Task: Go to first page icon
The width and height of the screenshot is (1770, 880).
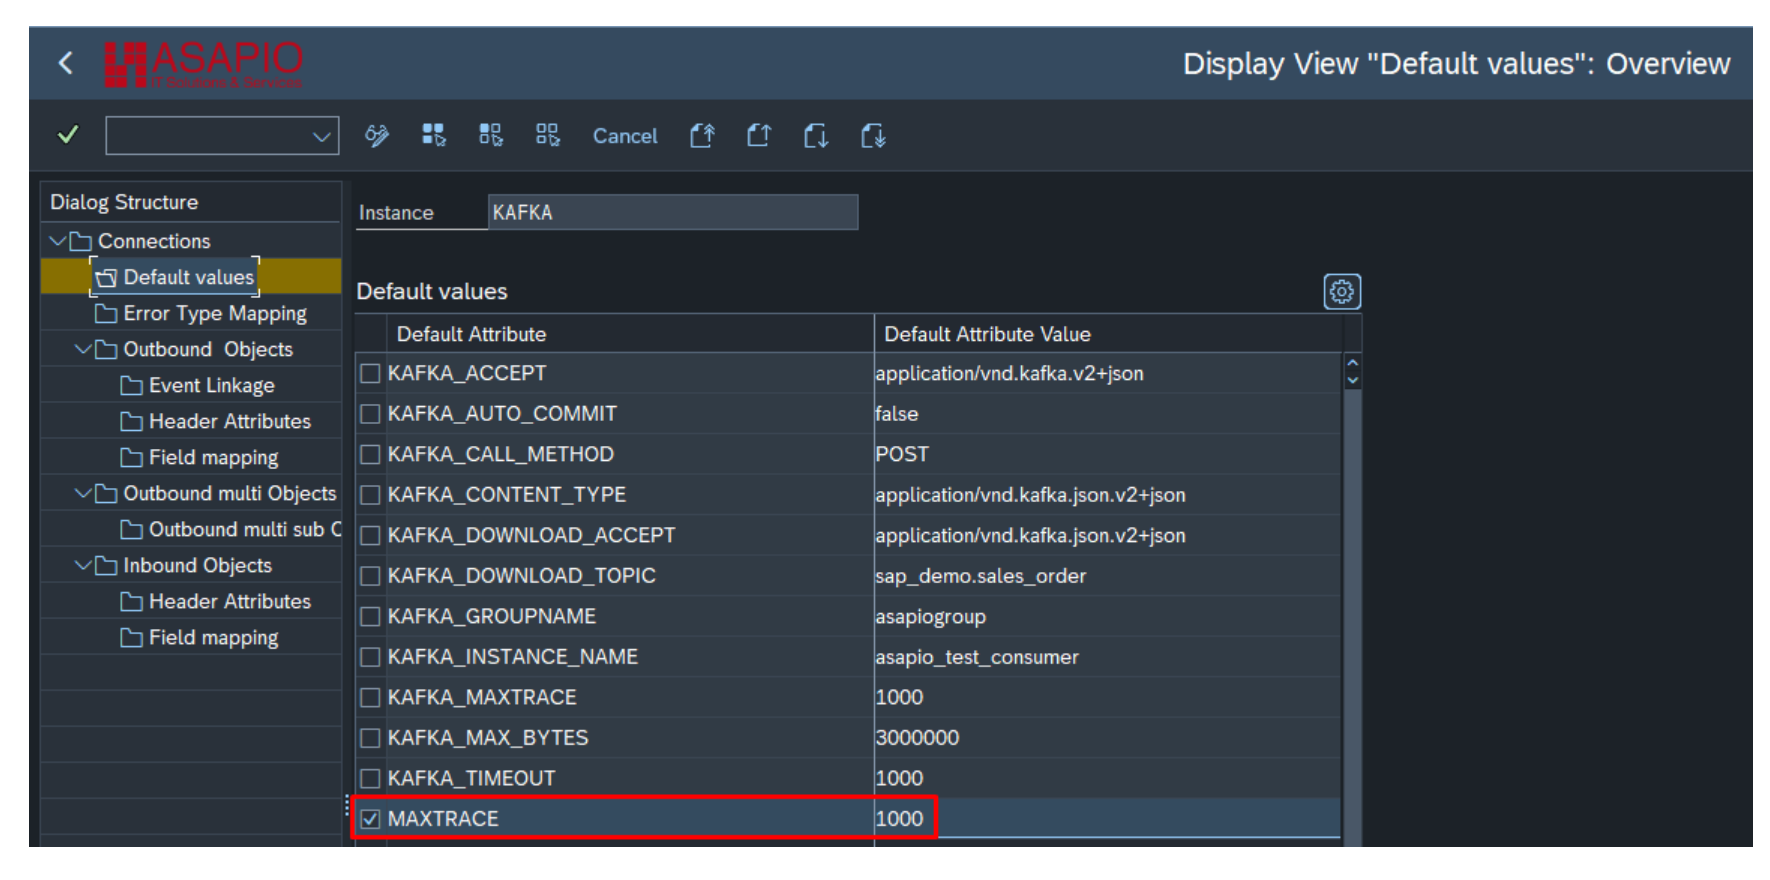Action: 703,135
